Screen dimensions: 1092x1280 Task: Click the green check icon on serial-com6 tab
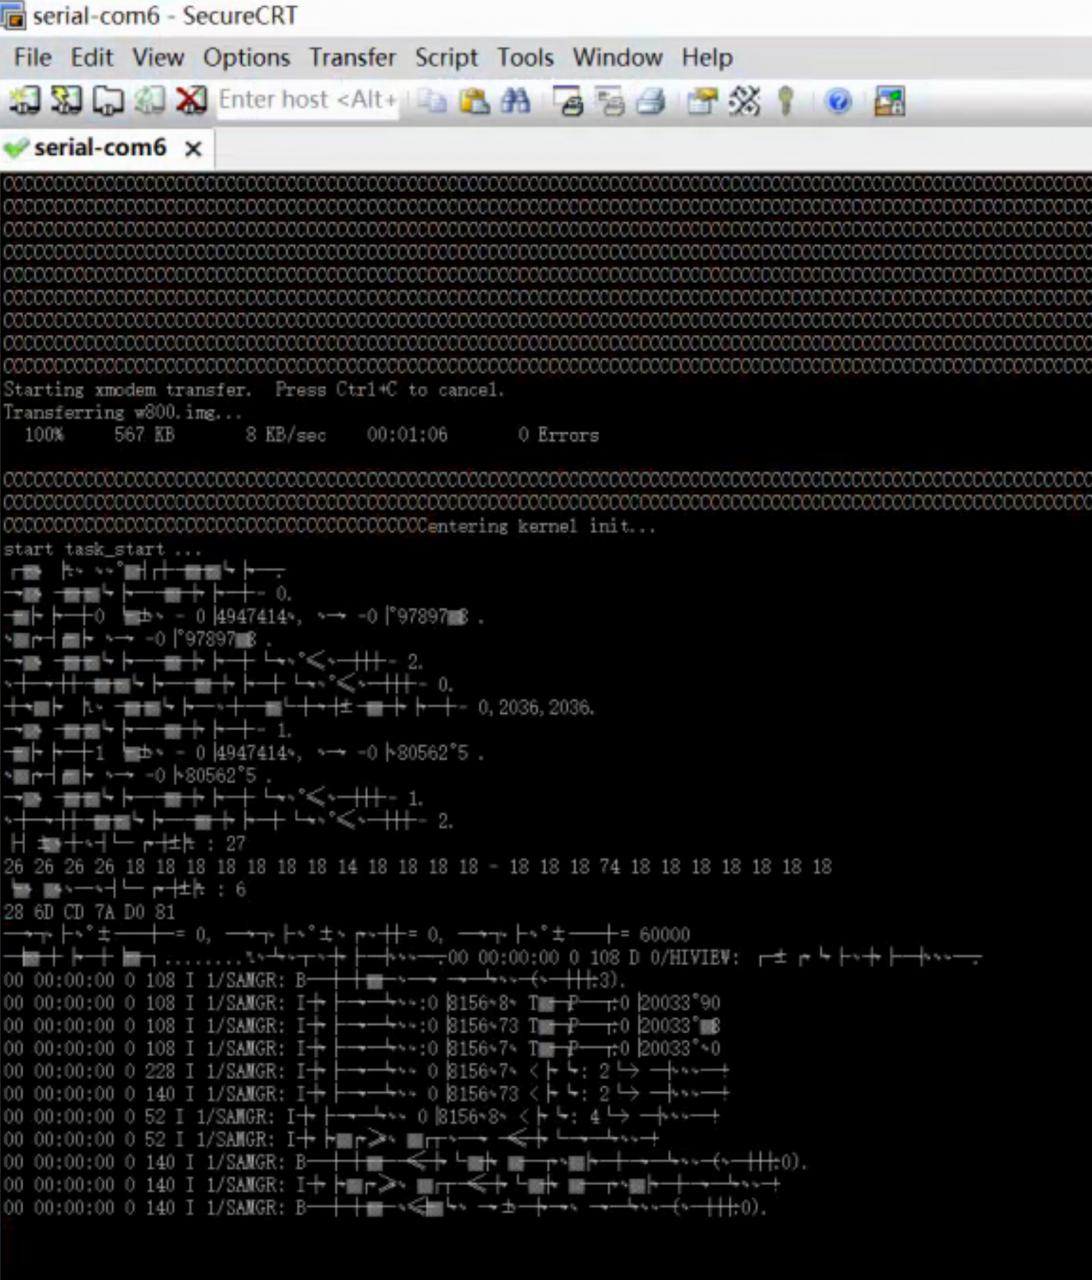pyautogui.click(x=16, y=149)
